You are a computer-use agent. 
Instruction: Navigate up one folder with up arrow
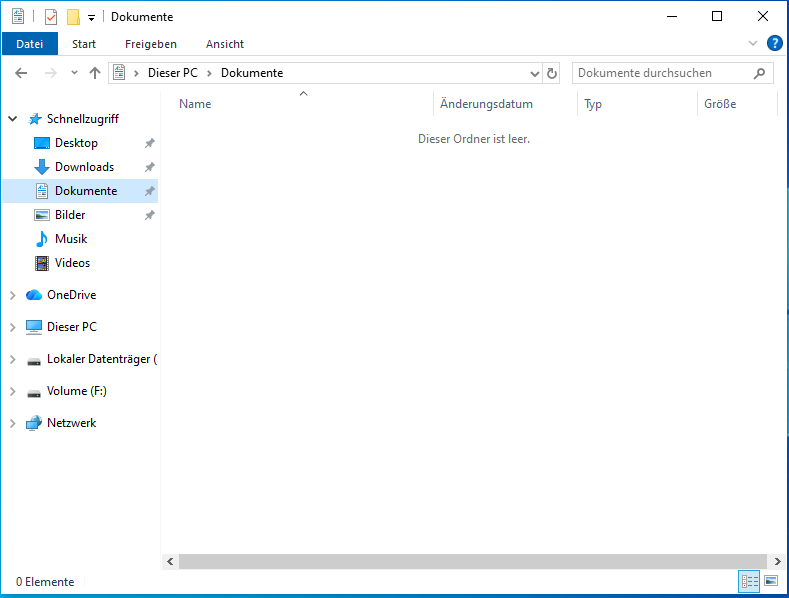coord(95,73)
